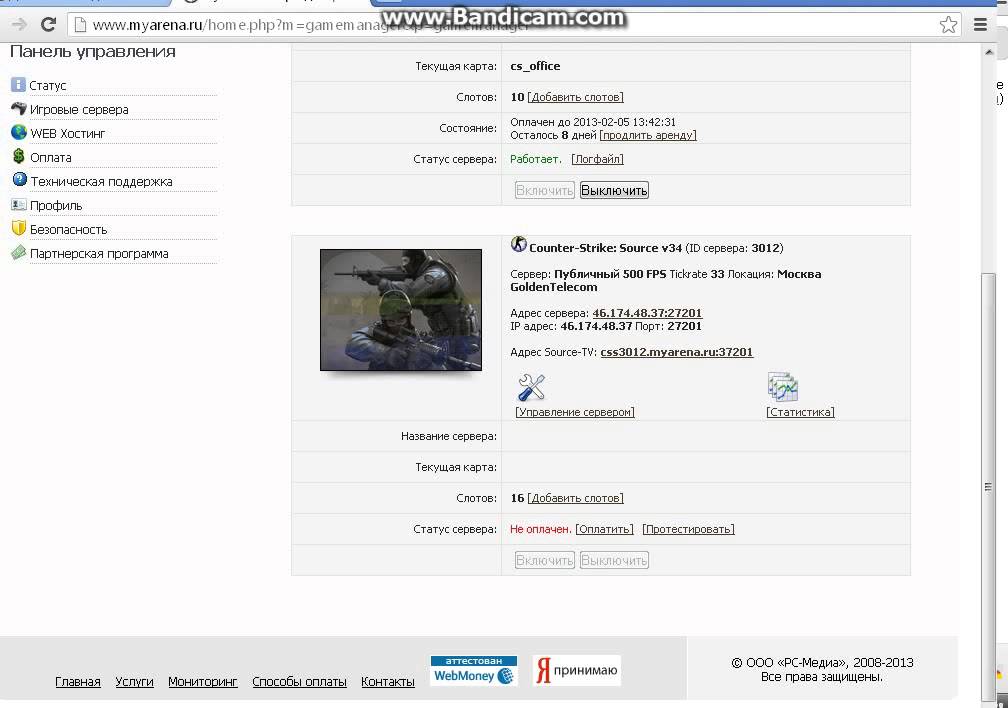
Task: Click the Counter-Strike Source server thumbnail image
Action: click(x=401, y=310)
